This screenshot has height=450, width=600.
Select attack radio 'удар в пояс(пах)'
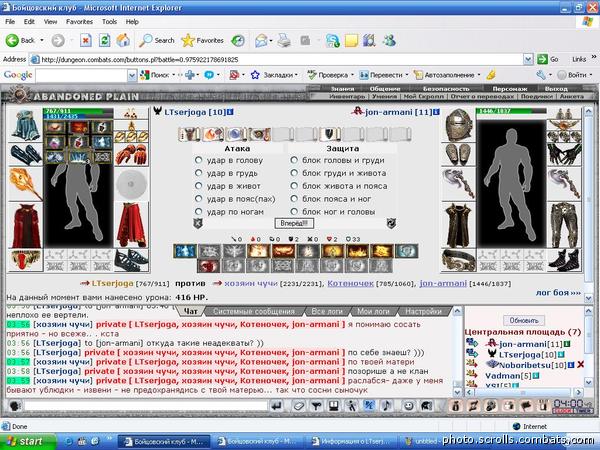point(198,199)
